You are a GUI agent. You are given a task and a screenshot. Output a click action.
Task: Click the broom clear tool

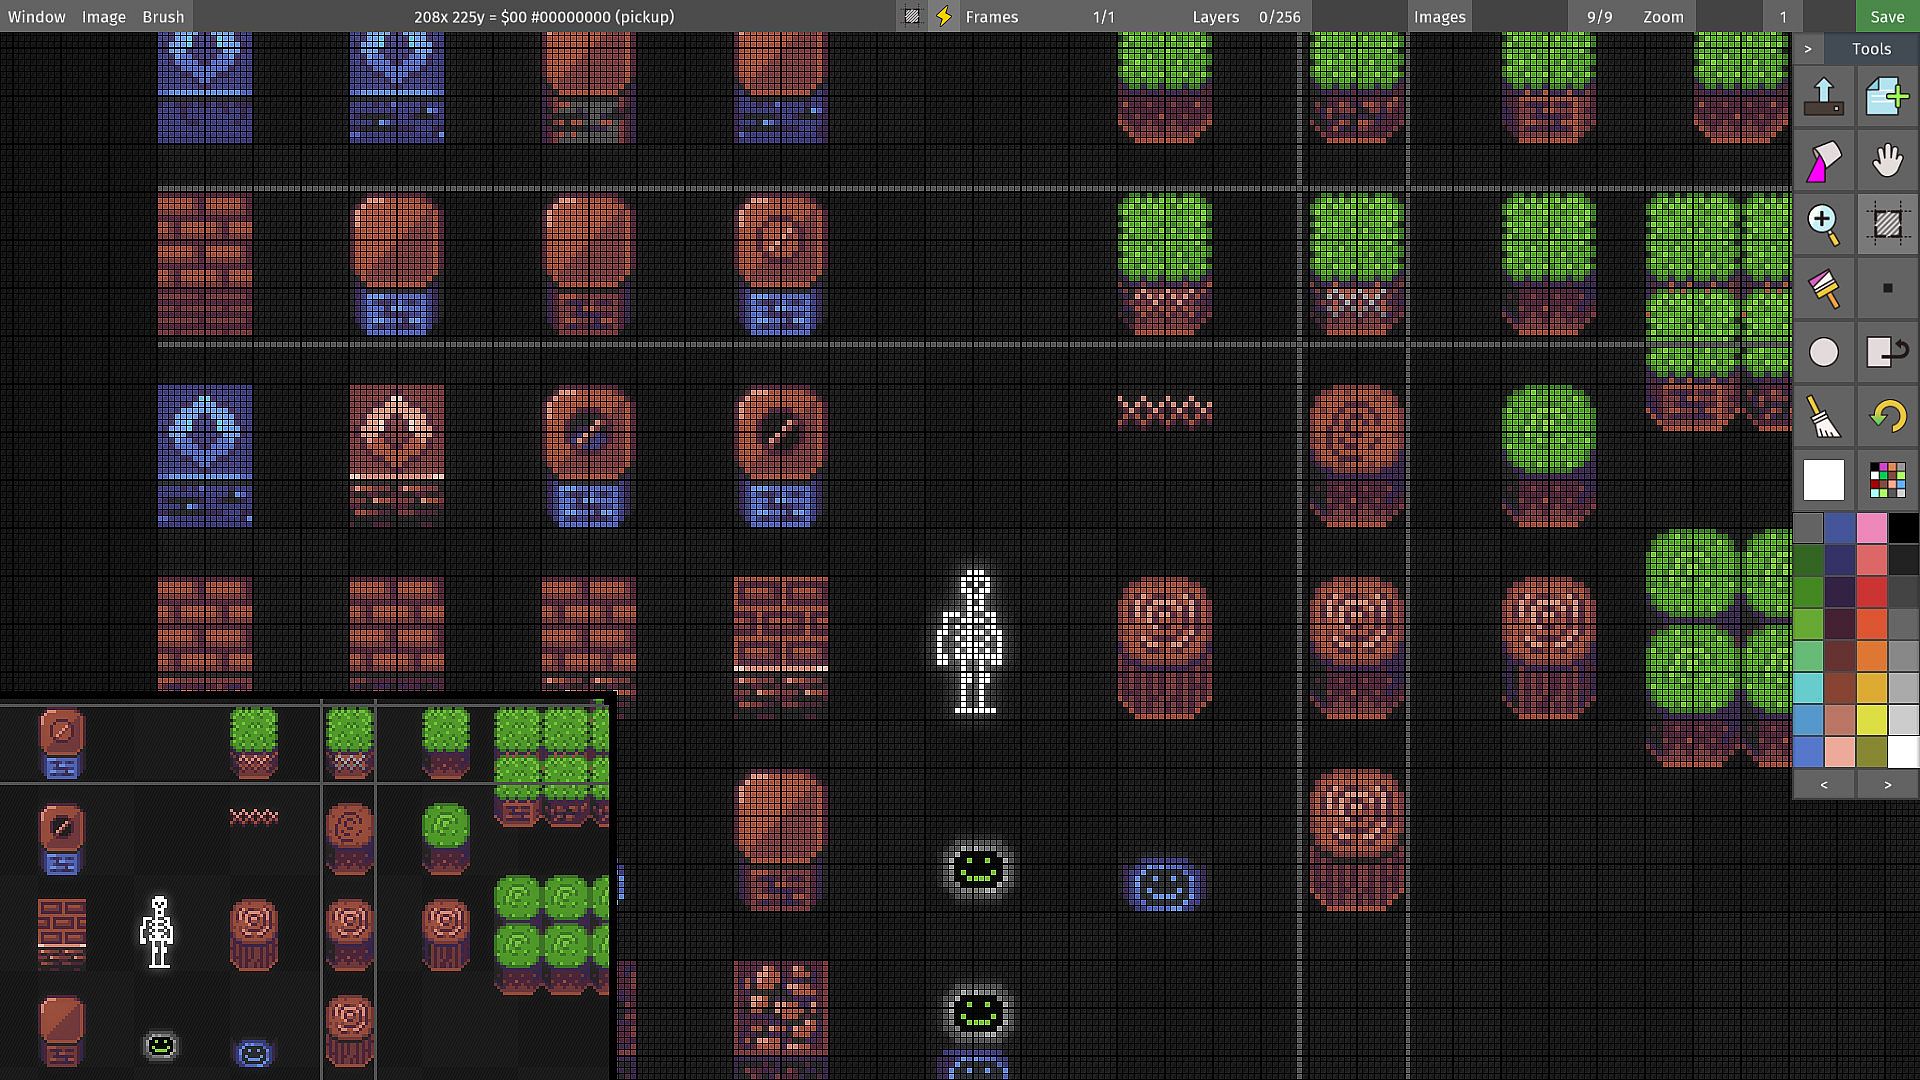(1823, 416)
